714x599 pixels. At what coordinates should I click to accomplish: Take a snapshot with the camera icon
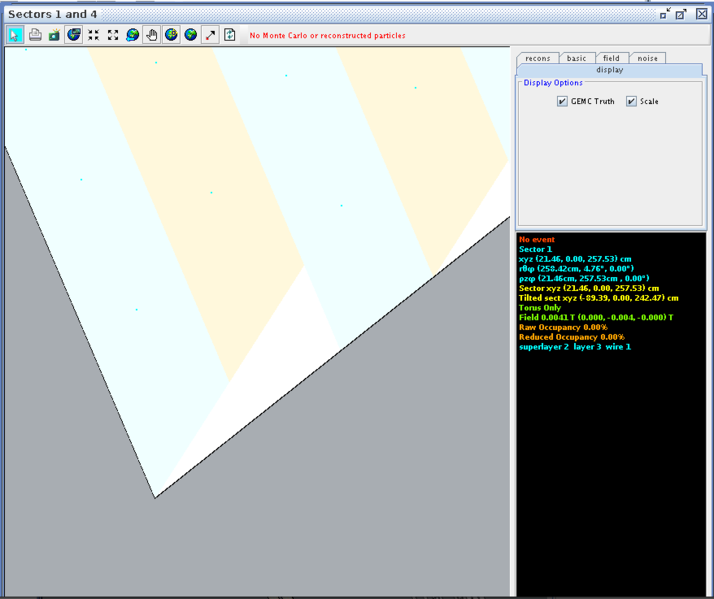click(55, 35)
